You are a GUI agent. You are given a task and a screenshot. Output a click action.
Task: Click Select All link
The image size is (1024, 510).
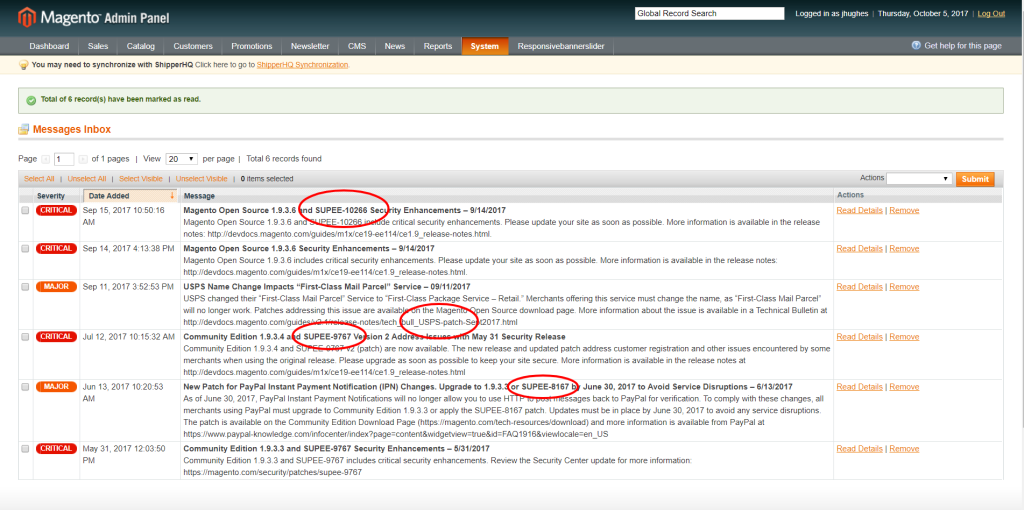coord(39,179)
